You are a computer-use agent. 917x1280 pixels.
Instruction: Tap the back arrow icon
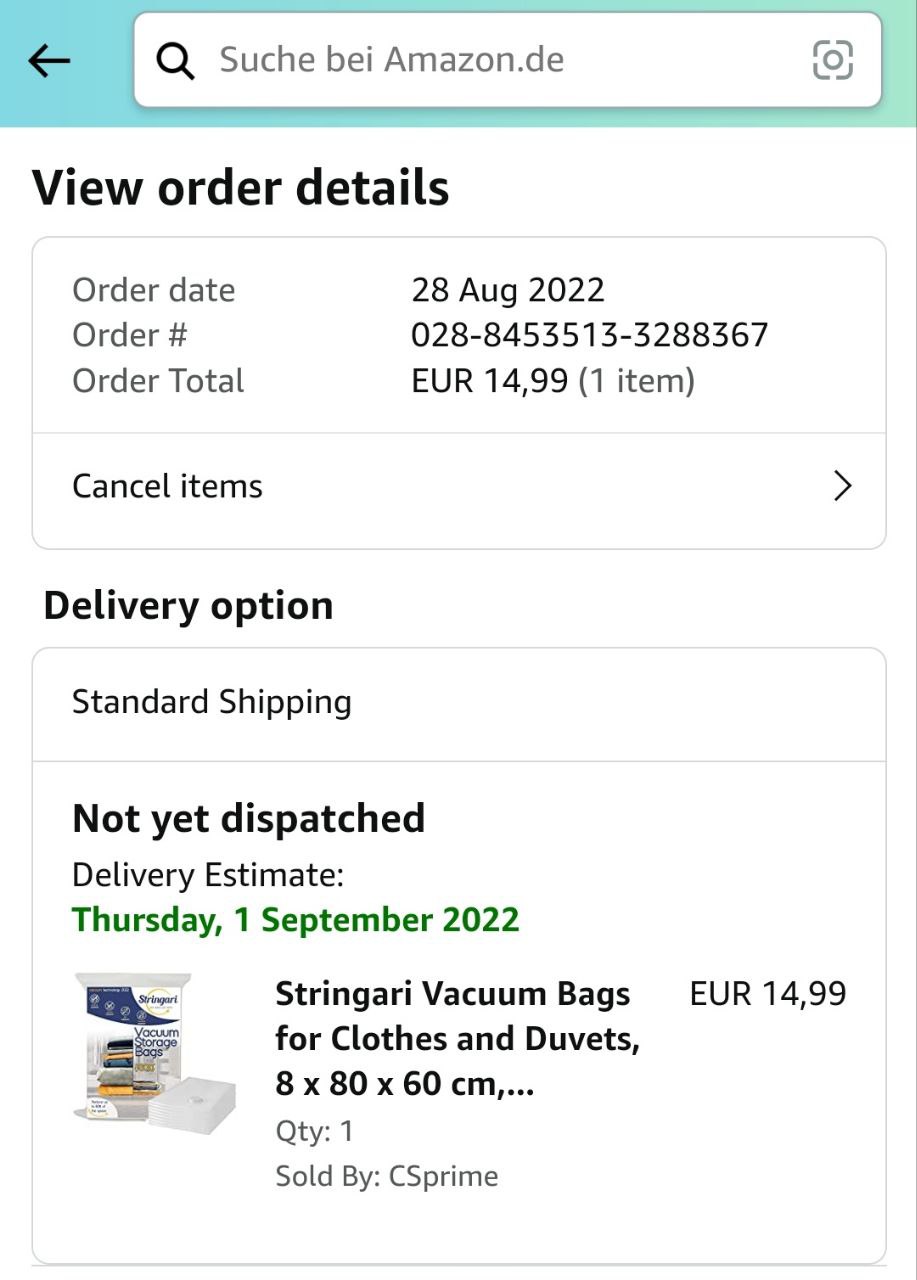pos(49,61)
